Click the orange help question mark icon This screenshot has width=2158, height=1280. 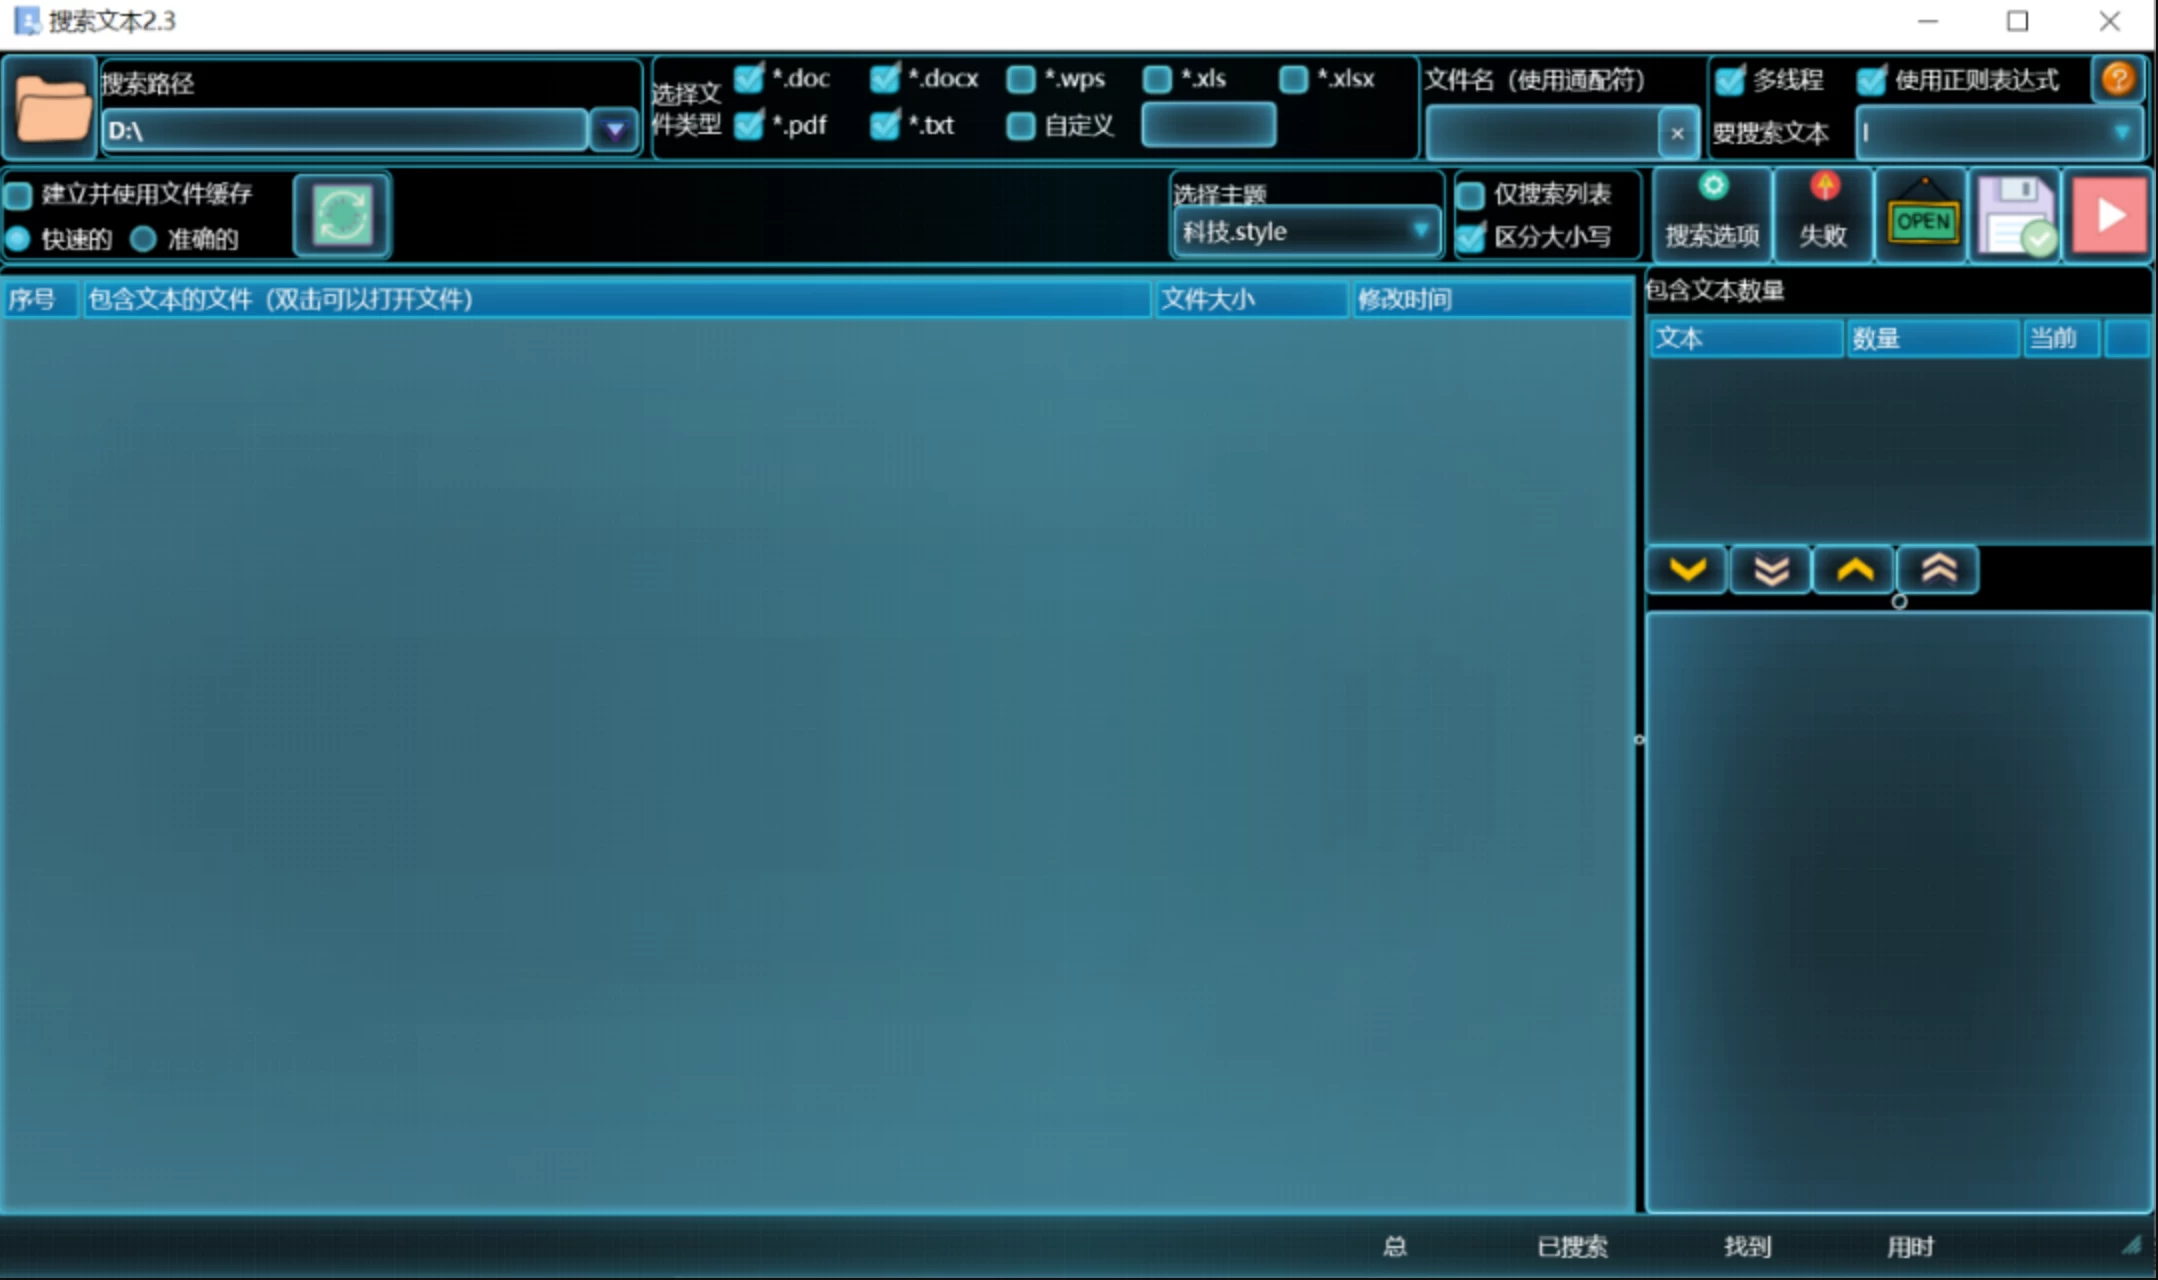point(2117,79)
